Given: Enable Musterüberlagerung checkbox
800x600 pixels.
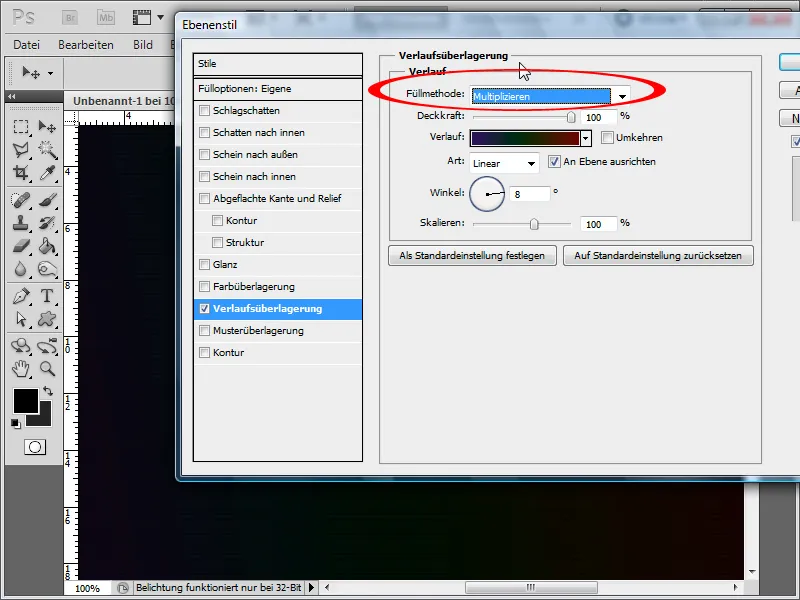Looking at the screenshot, I should point(205,331).
